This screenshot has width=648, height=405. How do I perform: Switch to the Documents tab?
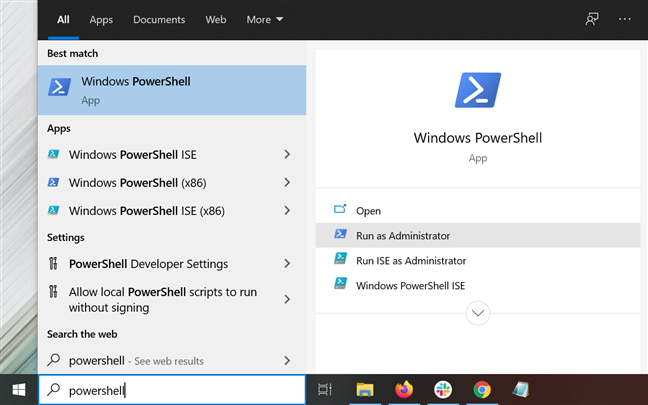(159, 19)
